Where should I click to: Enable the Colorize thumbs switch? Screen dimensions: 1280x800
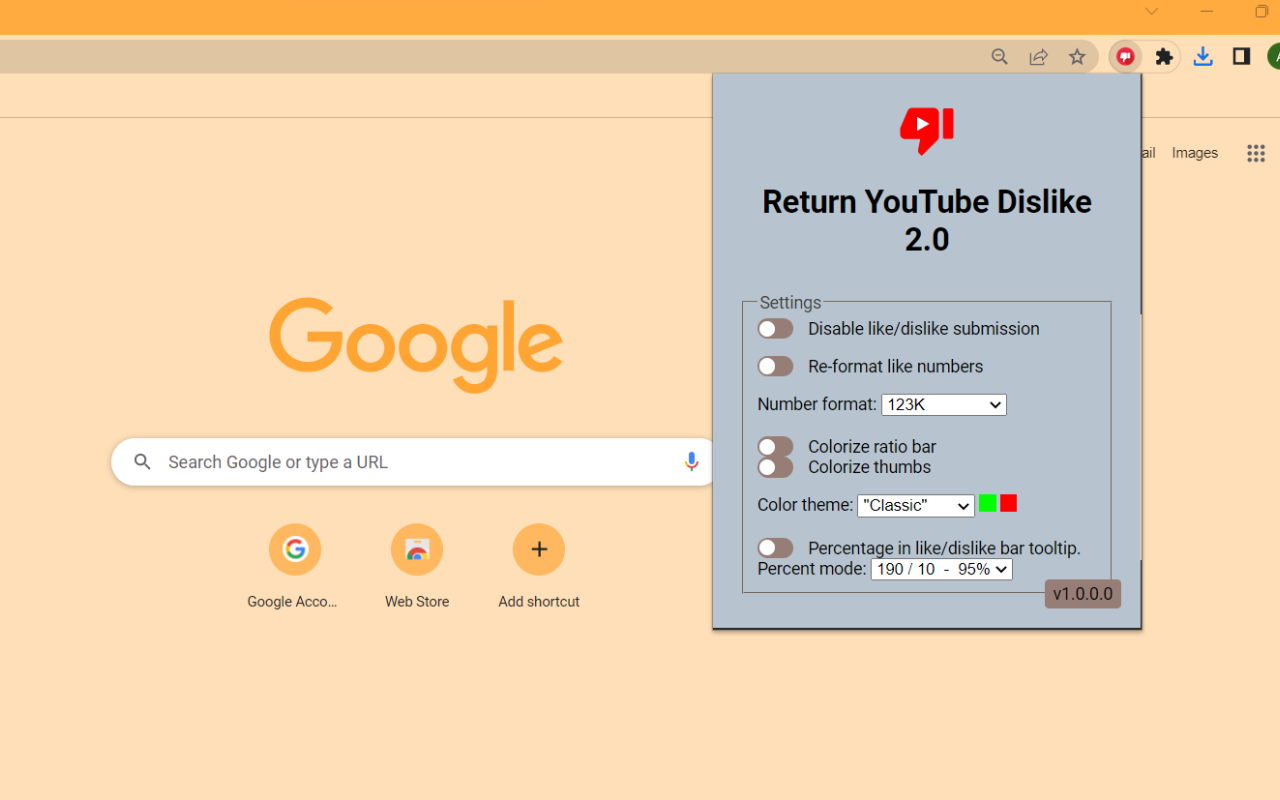pos(775,467)
